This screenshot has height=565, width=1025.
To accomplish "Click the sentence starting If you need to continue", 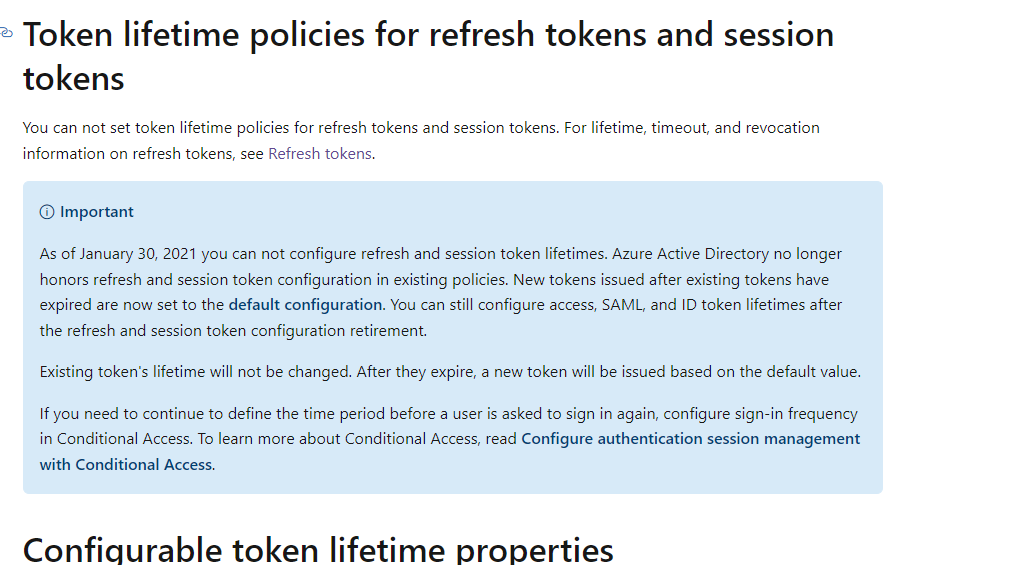I will (448, 426).
